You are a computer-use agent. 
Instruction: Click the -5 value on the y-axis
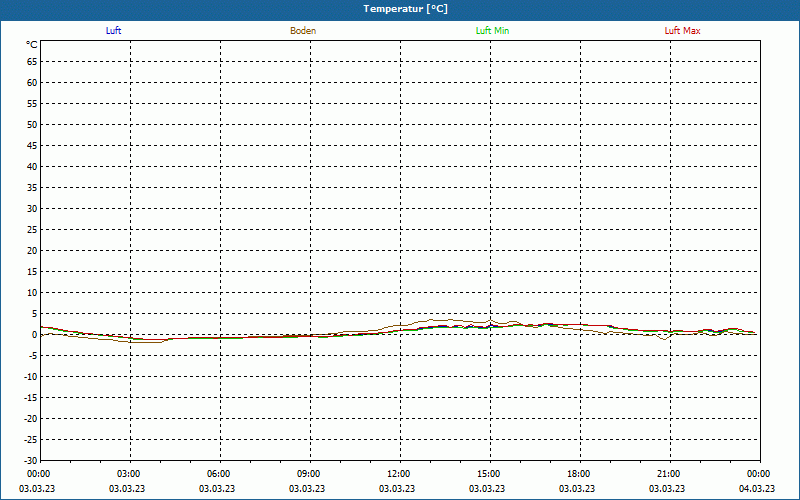coord(33,356)
